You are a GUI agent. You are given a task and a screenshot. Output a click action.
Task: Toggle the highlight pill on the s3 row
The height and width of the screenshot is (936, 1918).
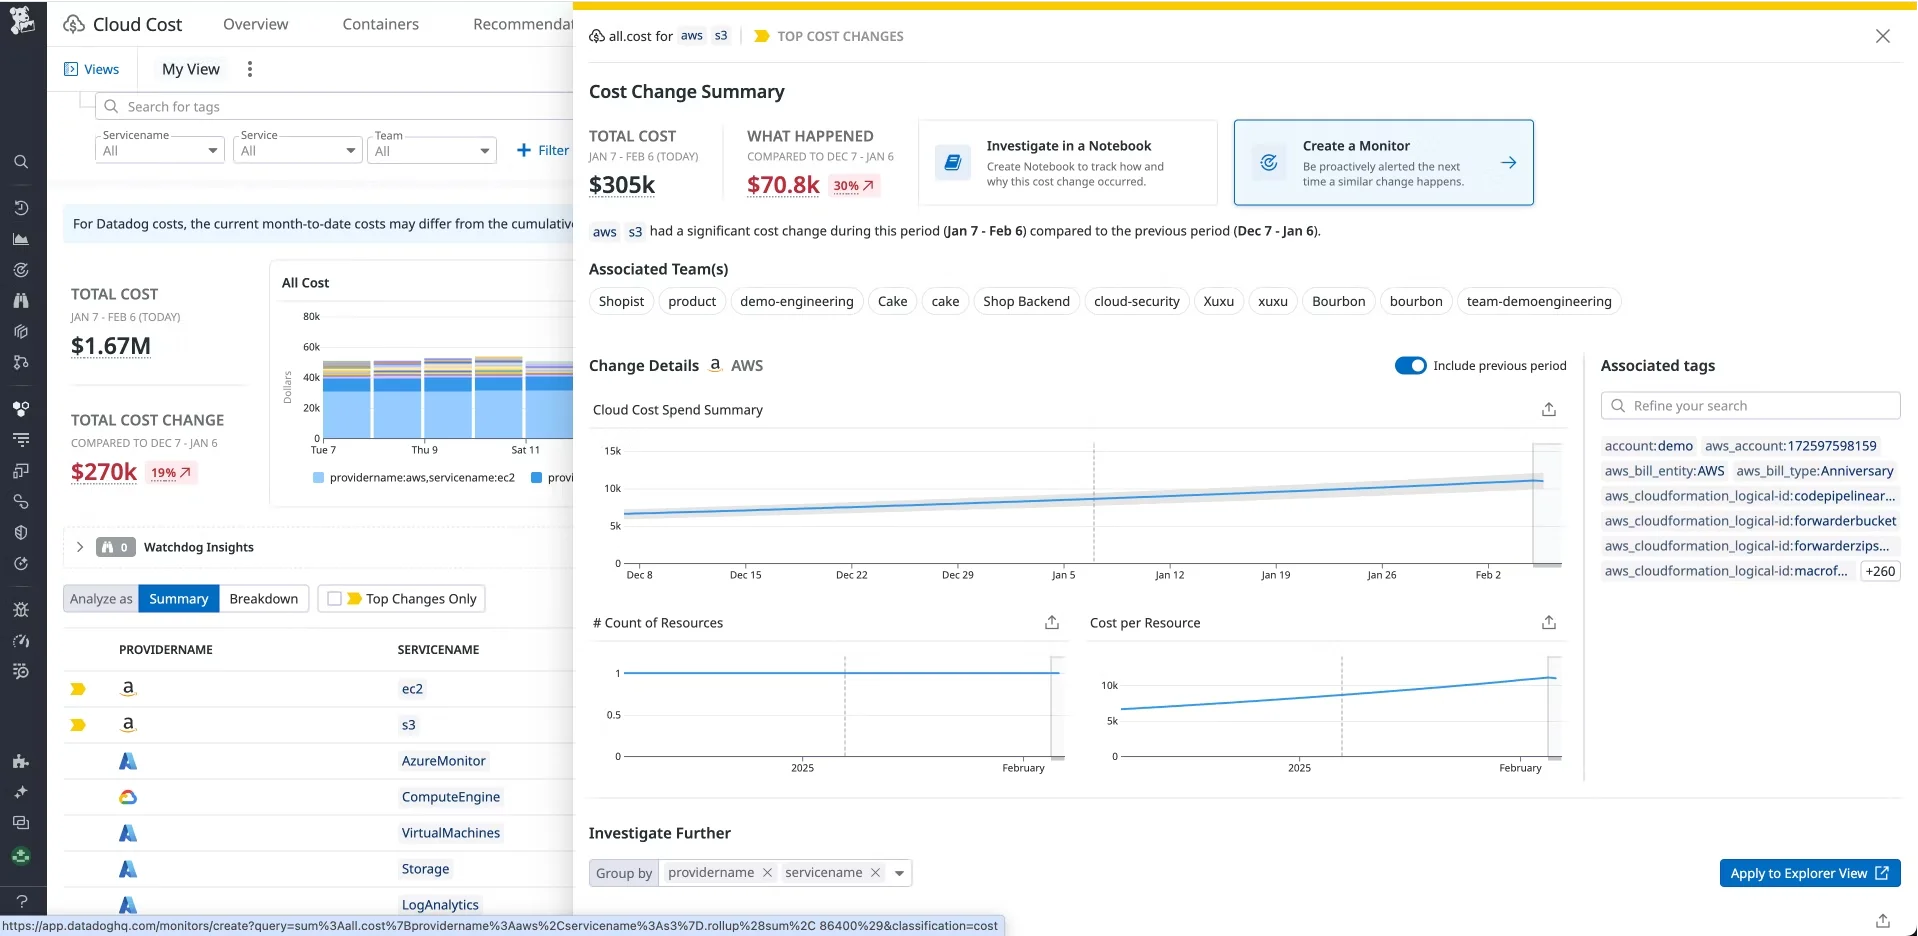(x=78, y=724)
